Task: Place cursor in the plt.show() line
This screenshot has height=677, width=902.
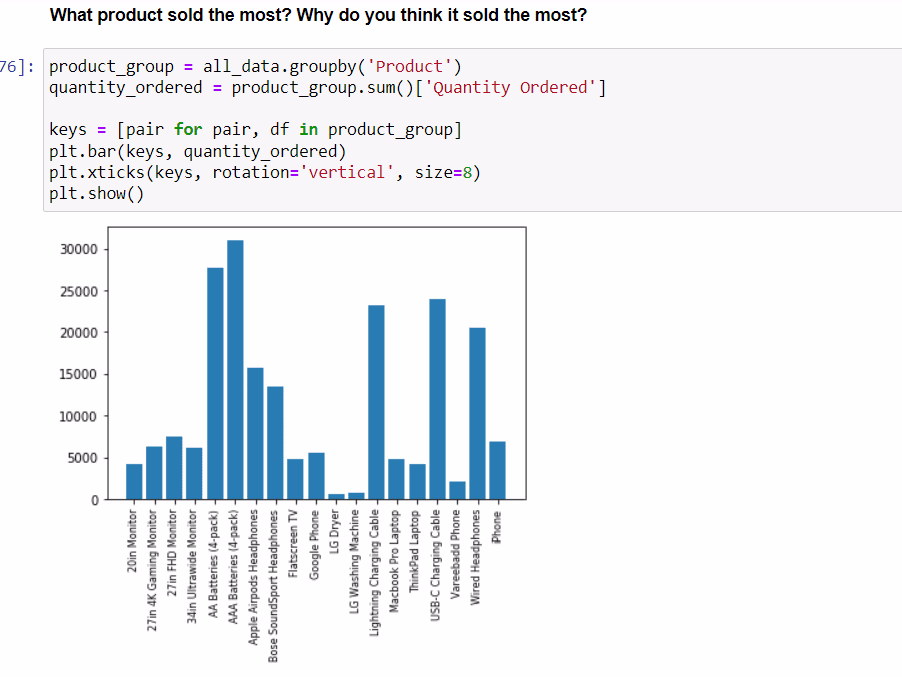Action: [96, 193]
